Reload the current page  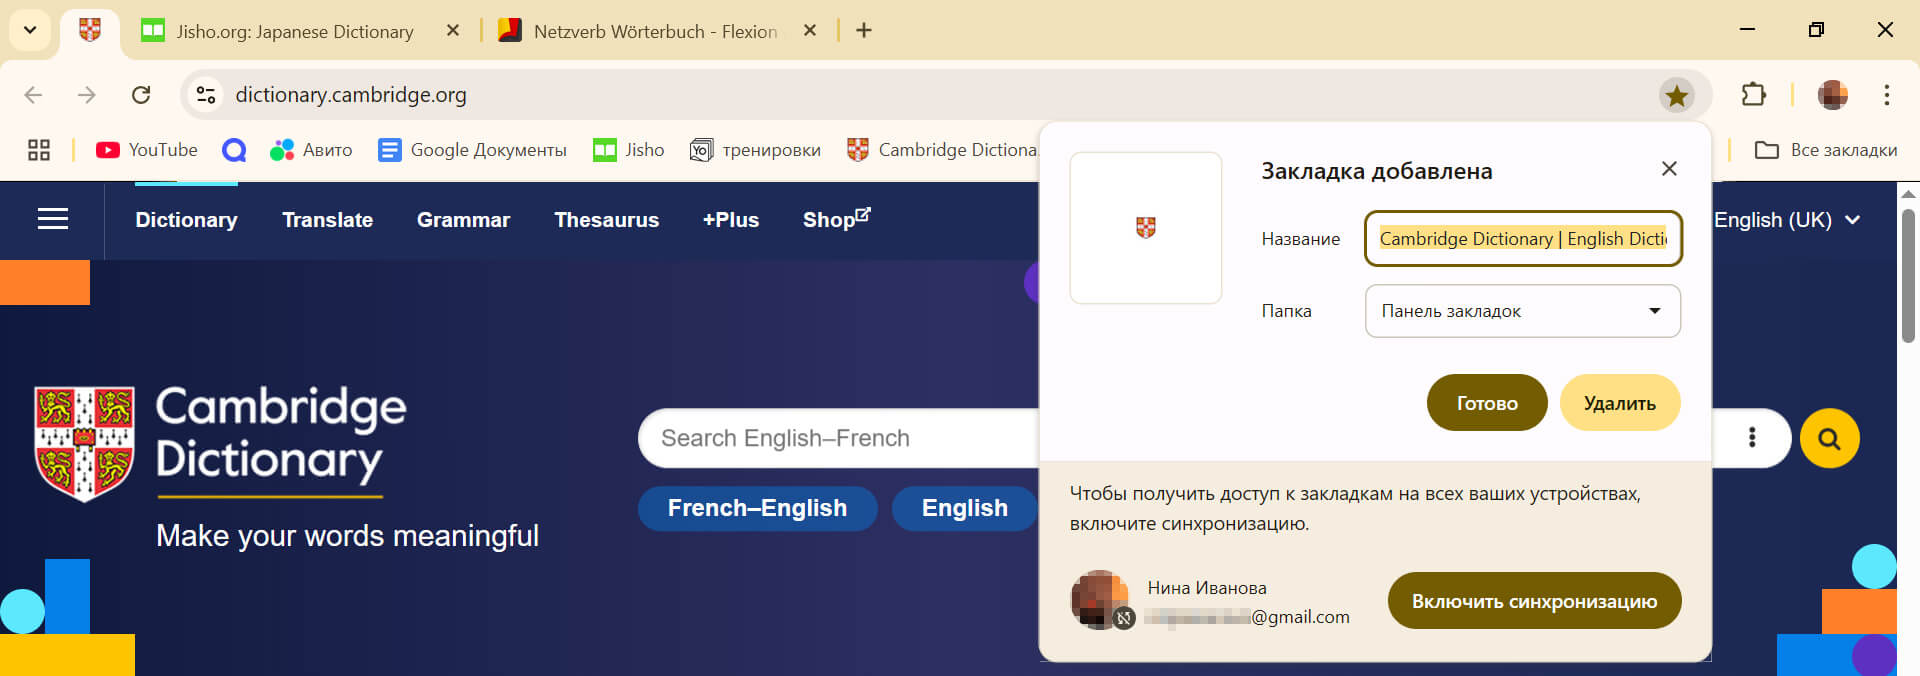(x=141, y=95)
